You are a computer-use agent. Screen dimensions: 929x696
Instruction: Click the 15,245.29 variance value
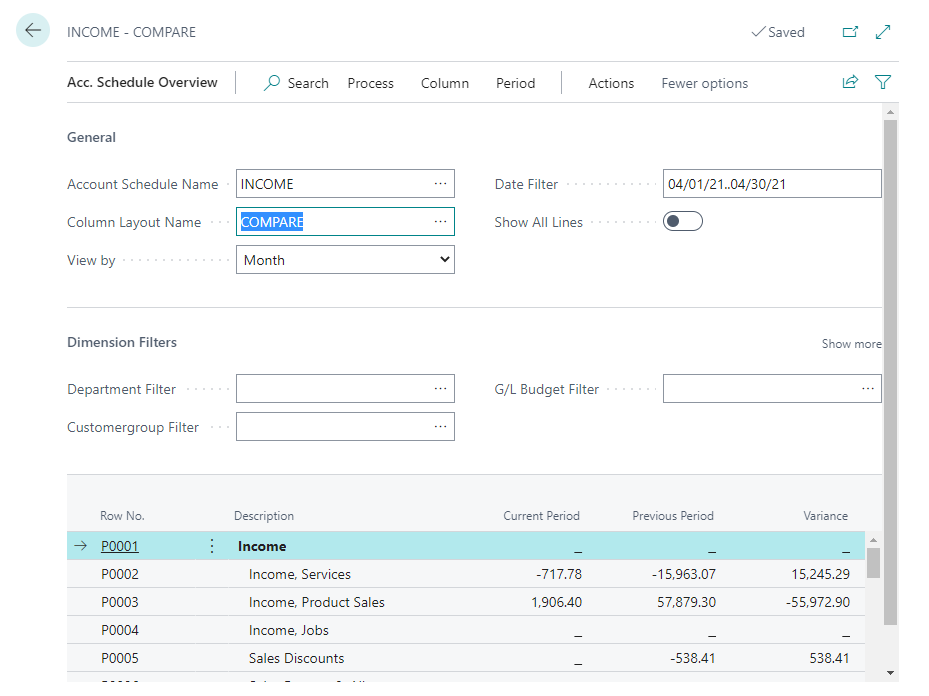pos(821,574)
